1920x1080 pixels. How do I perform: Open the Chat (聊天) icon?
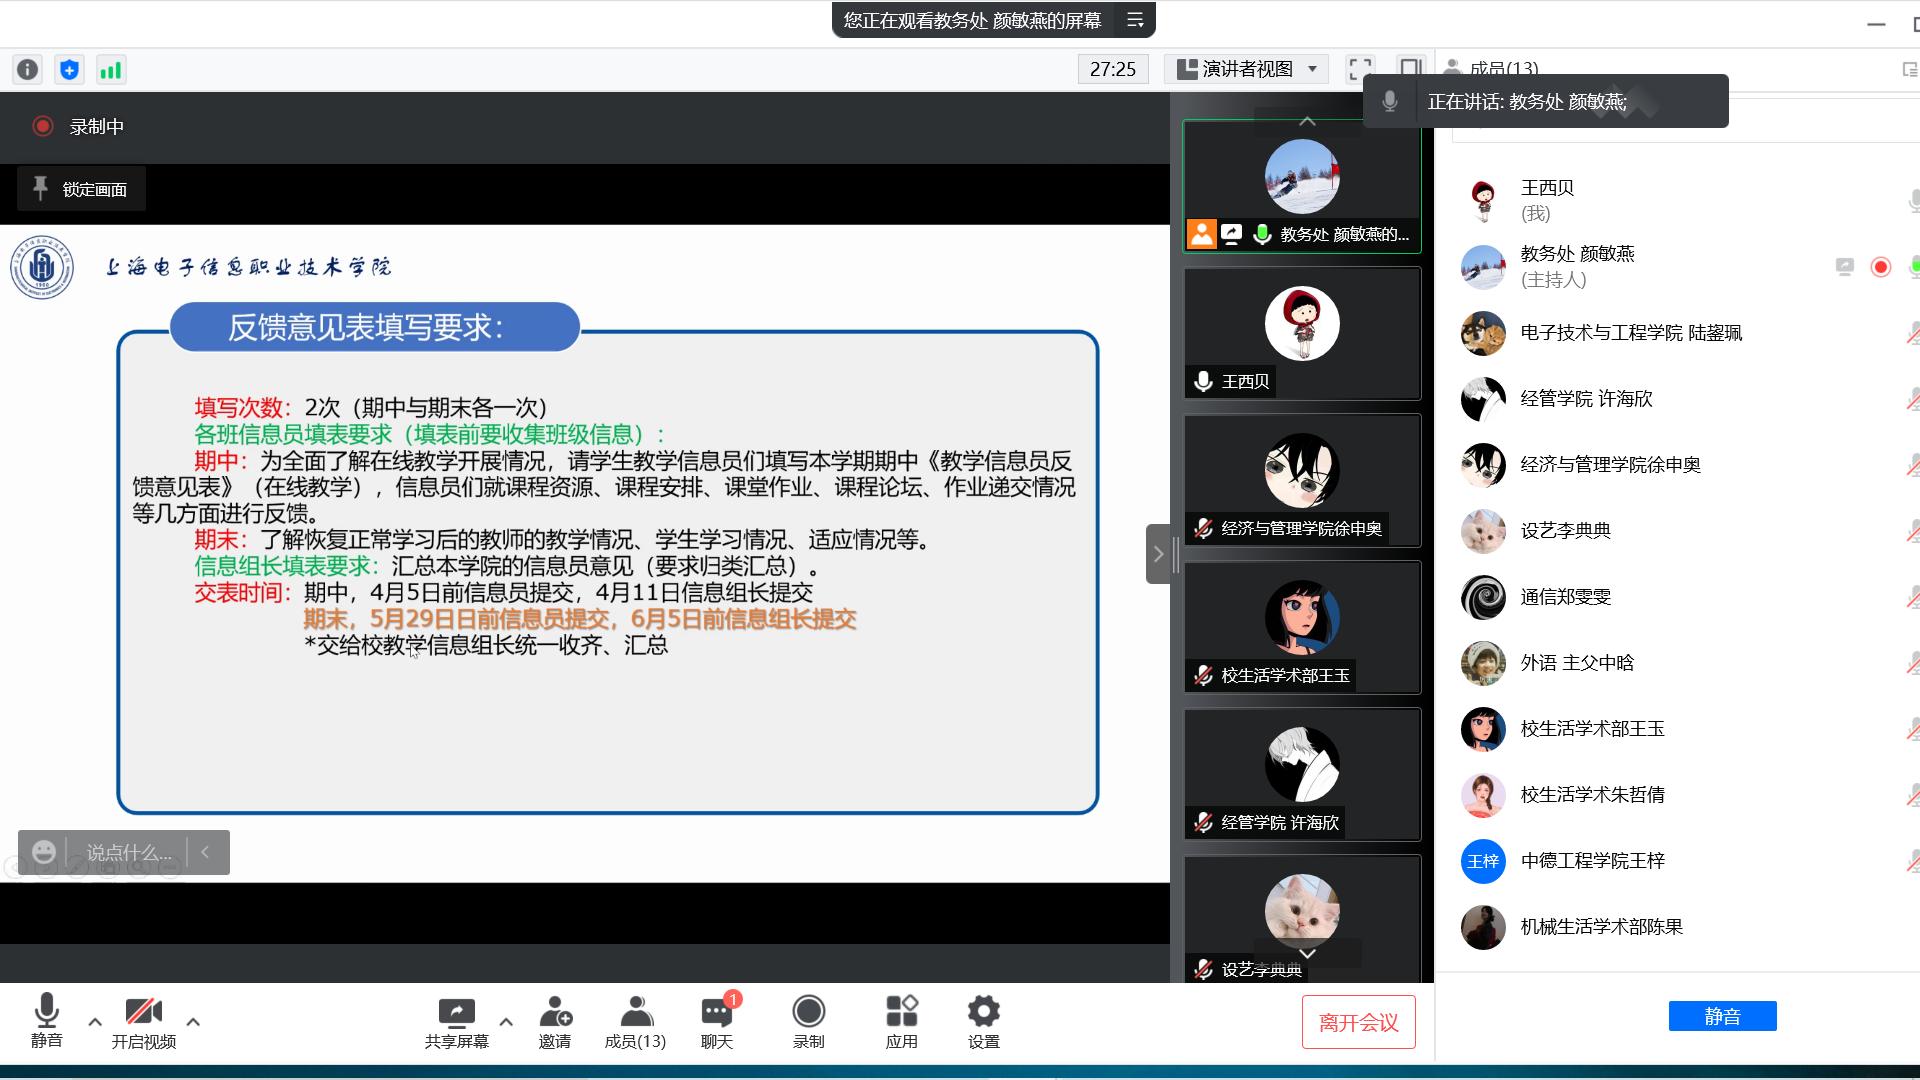(716, 1021)
